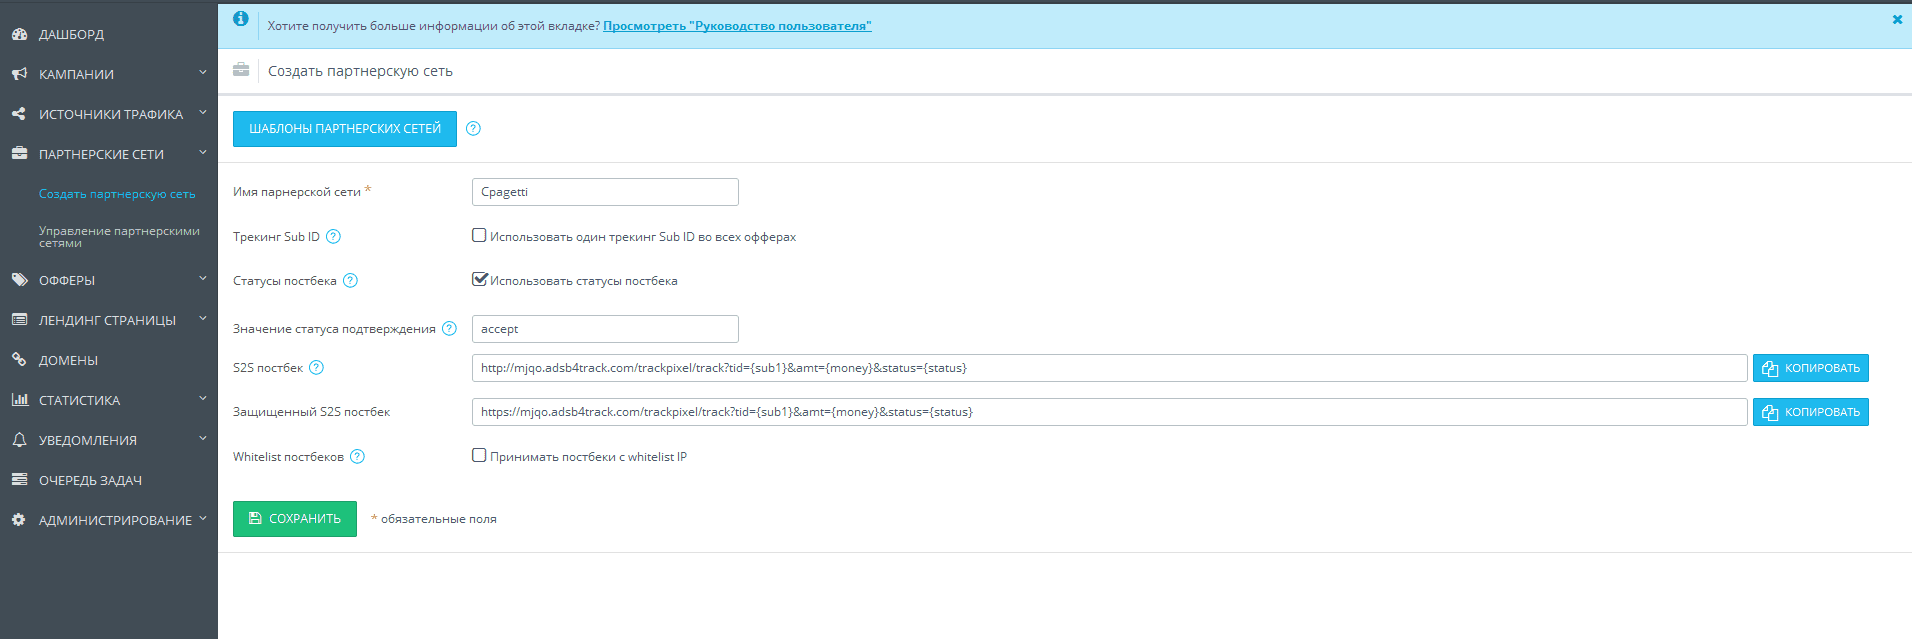The width and height of the screenshot is (1912, 639).
Task: Click the campaigns megaphone icon
Action: tap(19, 74)
